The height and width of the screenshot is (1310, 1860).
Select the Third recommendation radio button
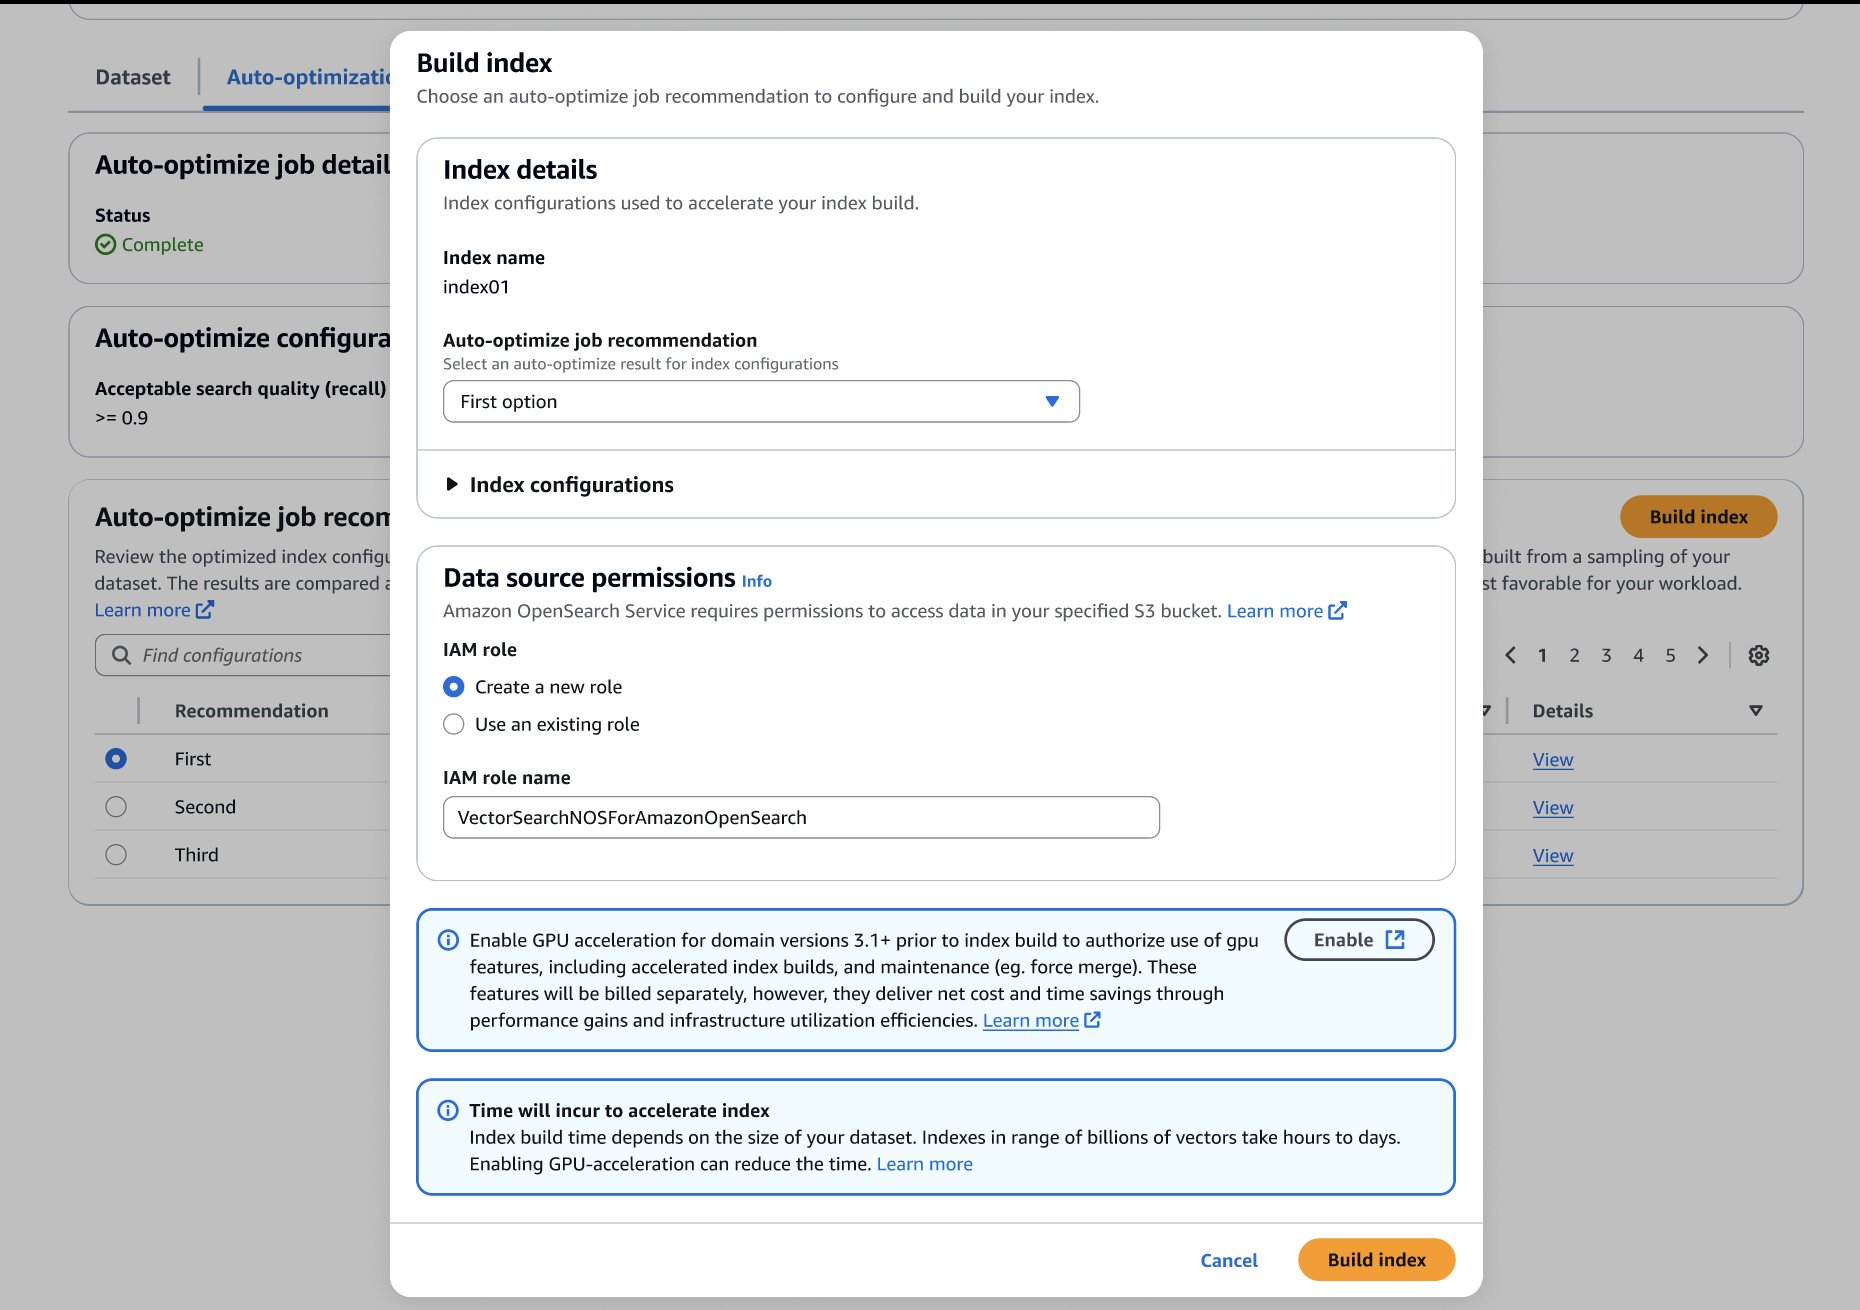pyautogui.click(x=115, y=854)
